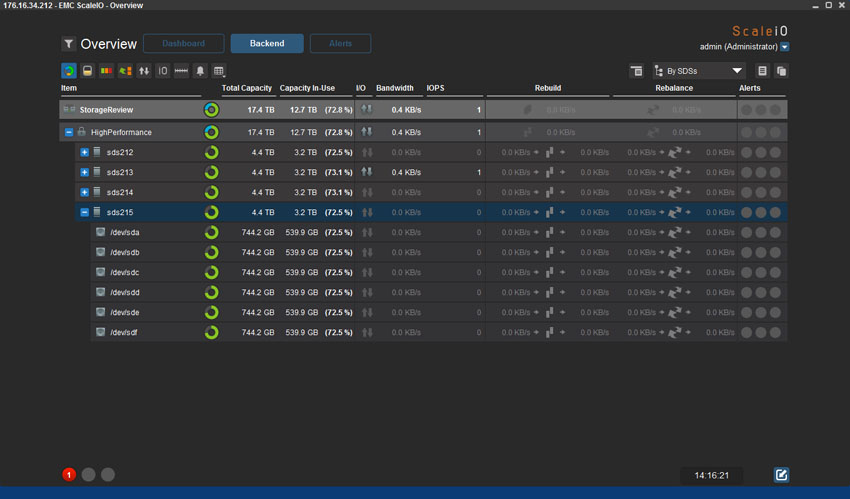Select the StorageReview system row
850x499 pixels.
(423, 110)
